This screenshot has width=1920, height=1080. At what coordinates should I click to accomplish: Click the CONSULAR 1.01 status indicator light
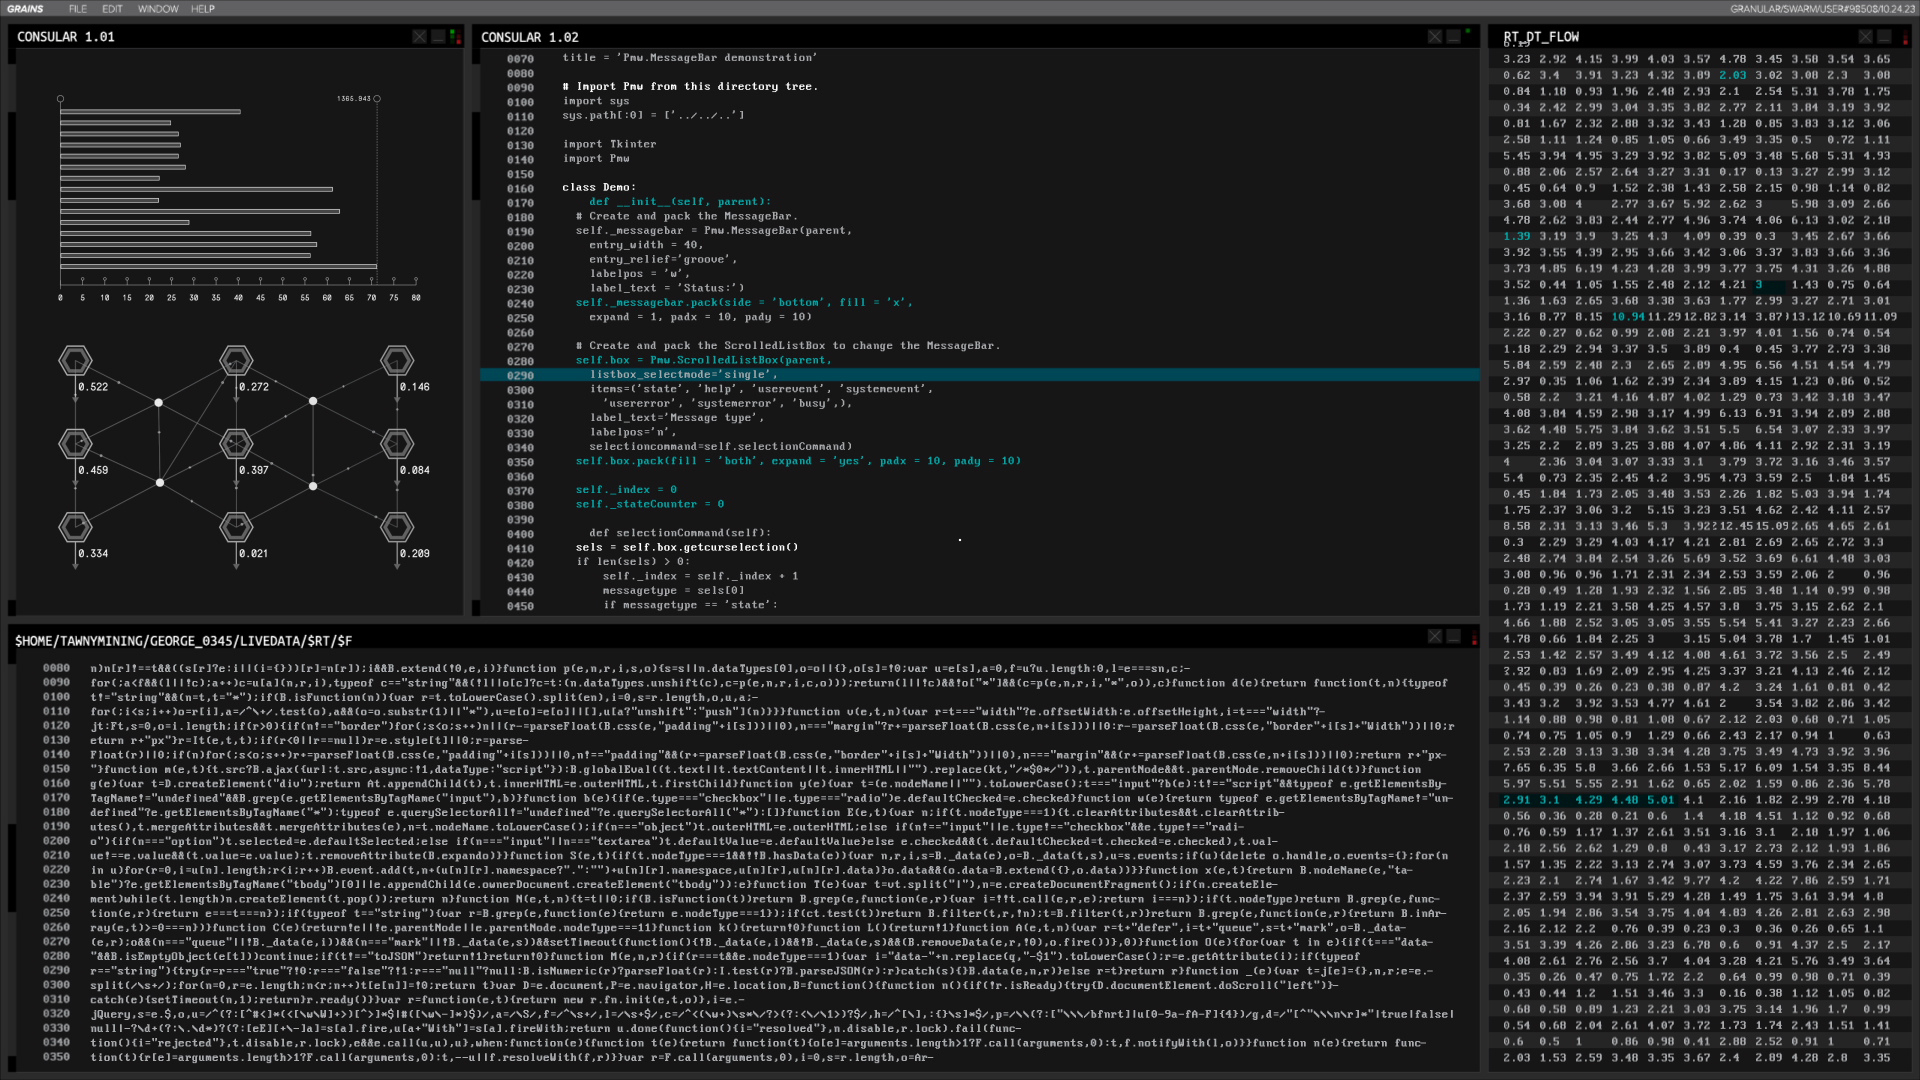(x=455, y=37)
